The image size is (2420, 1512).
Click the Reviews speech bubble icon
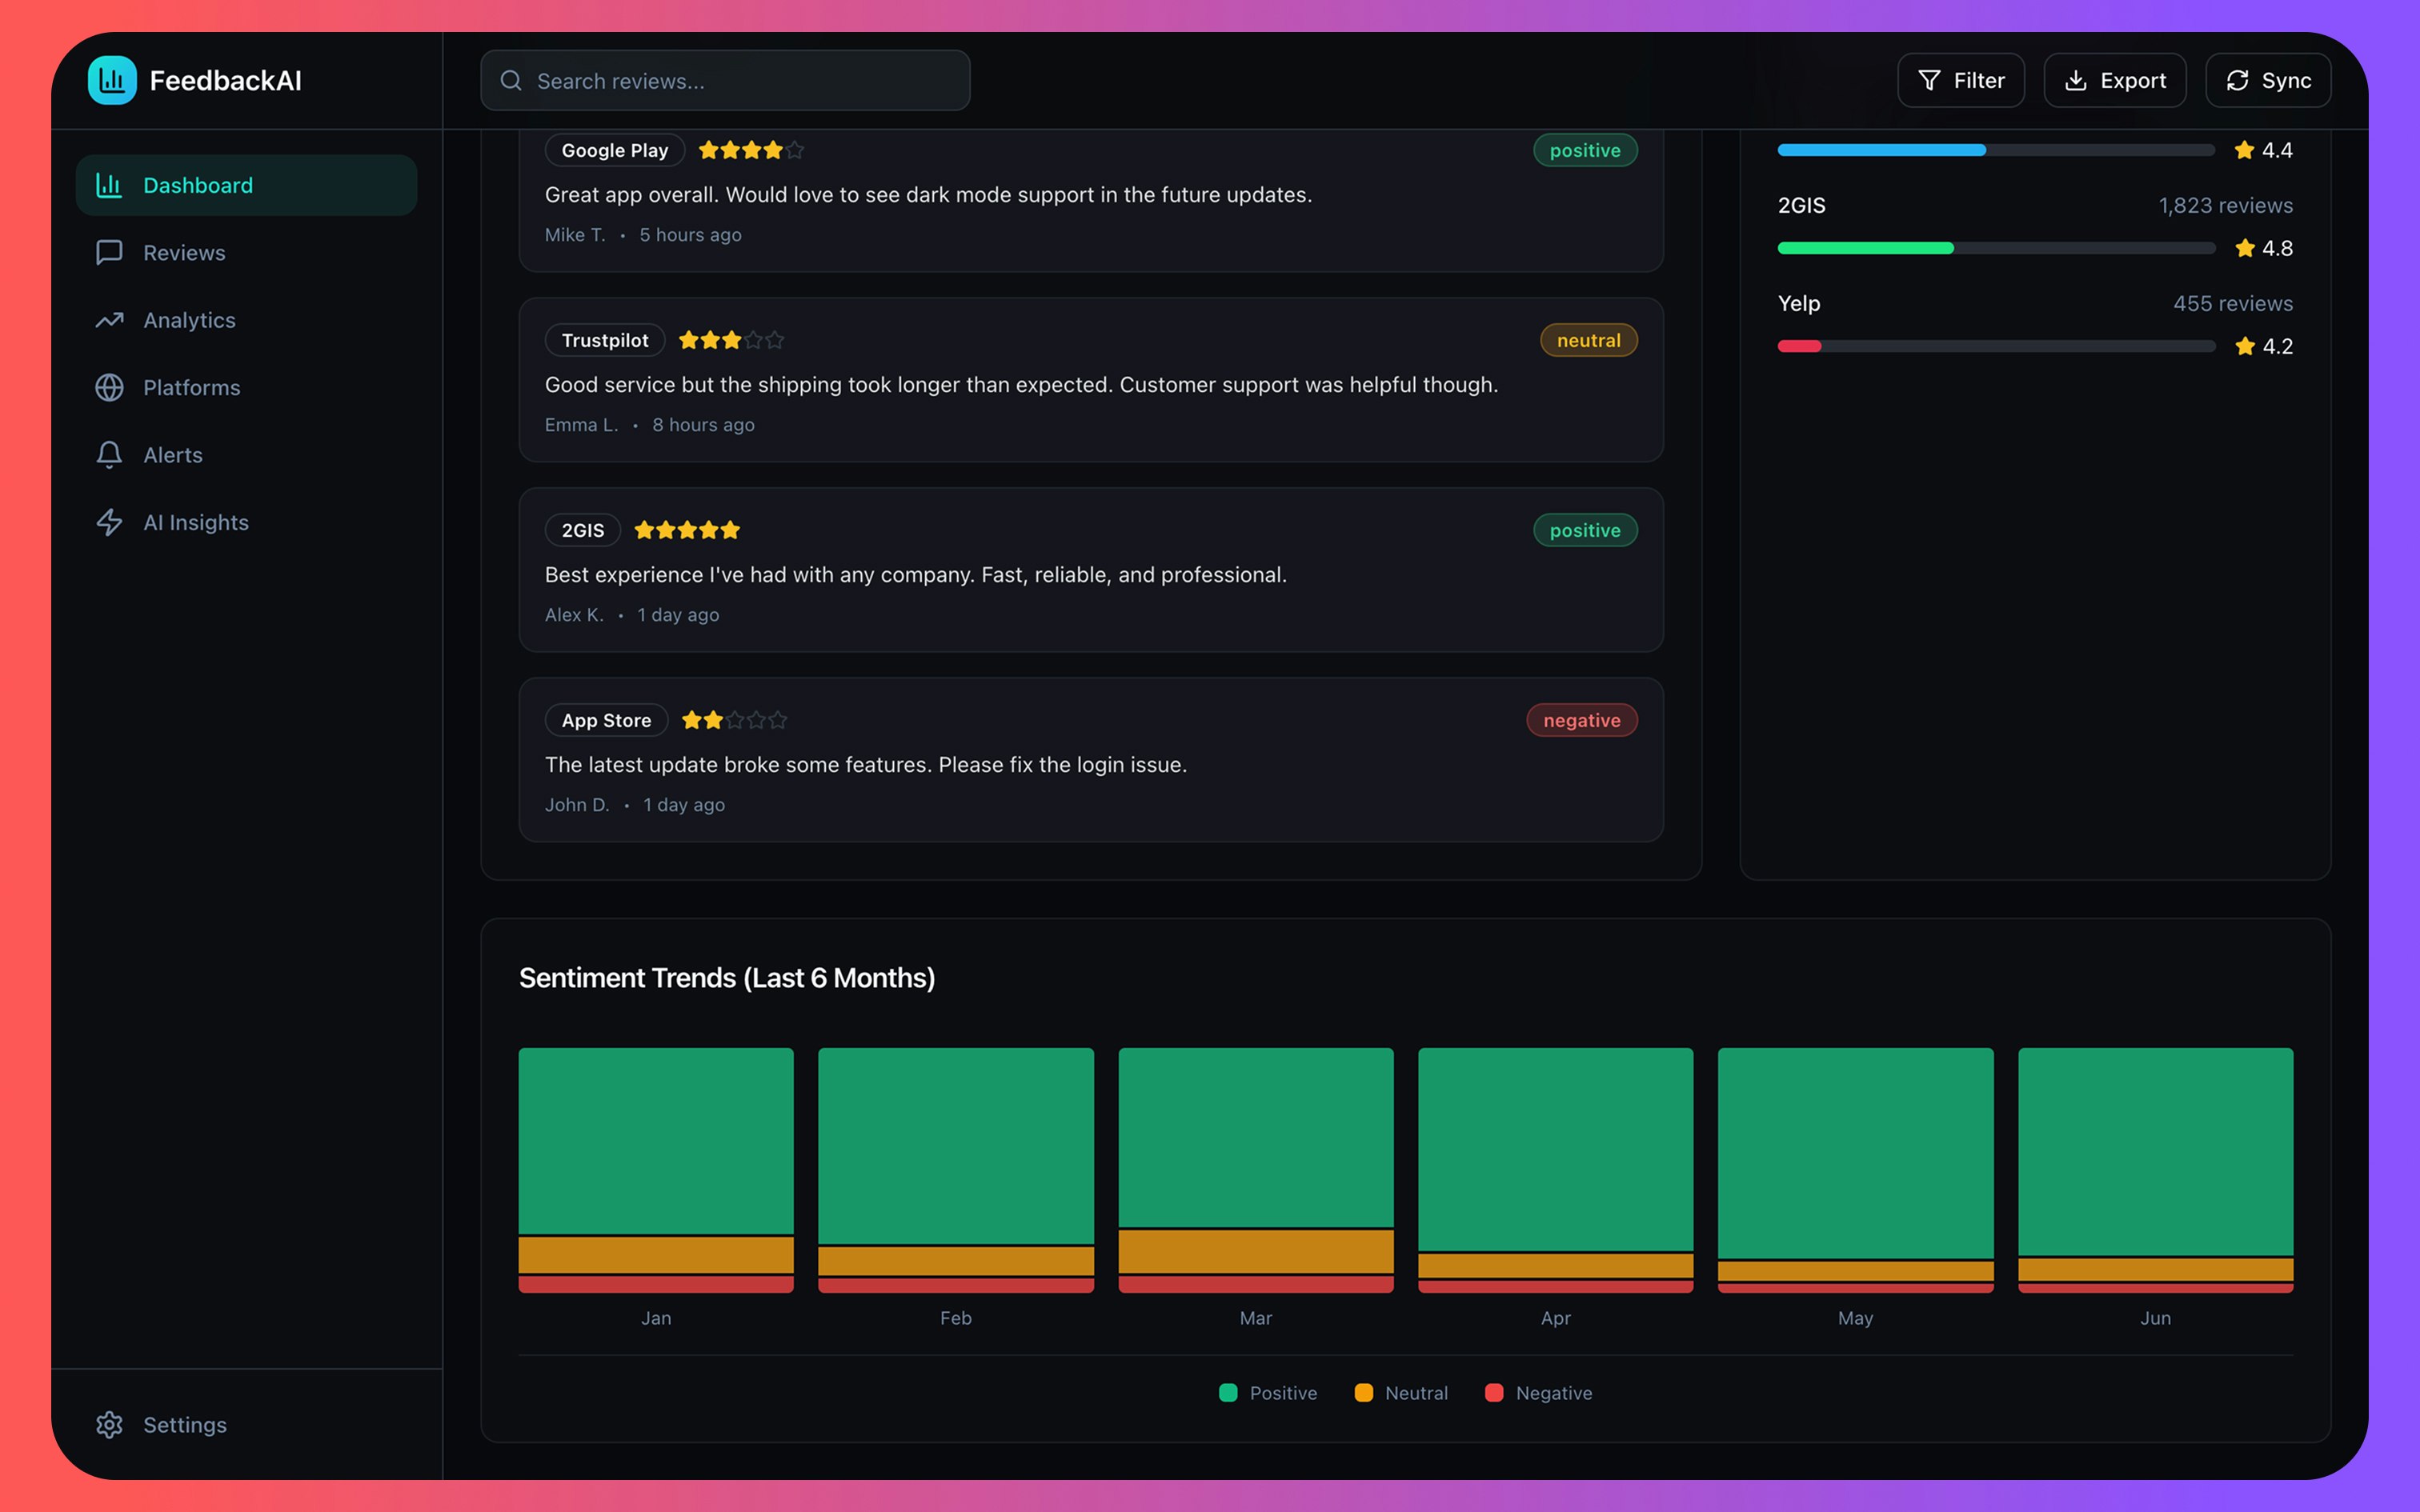pos(110,252)
